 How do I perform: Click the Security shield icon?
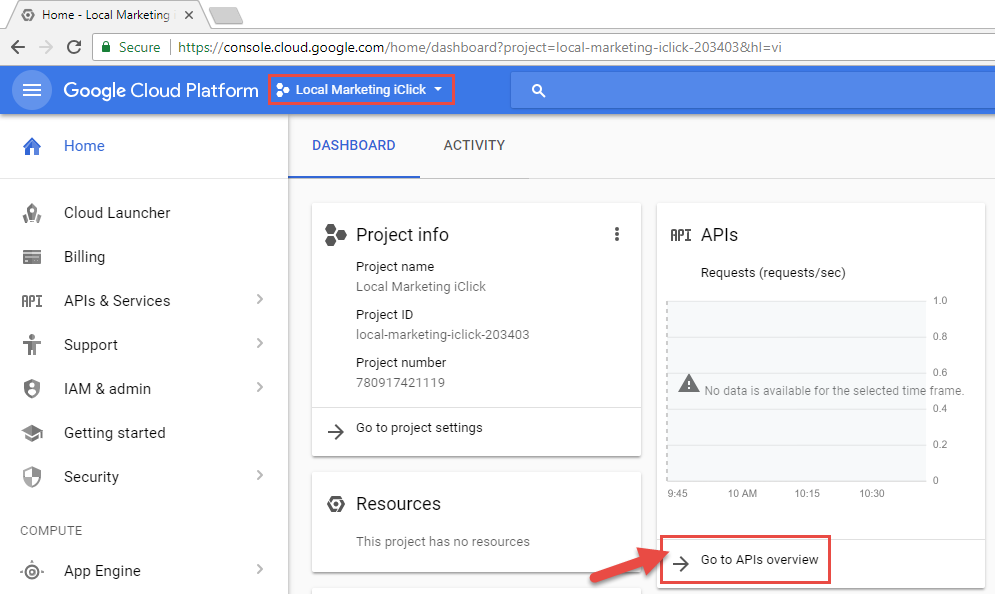click(32, 477)
